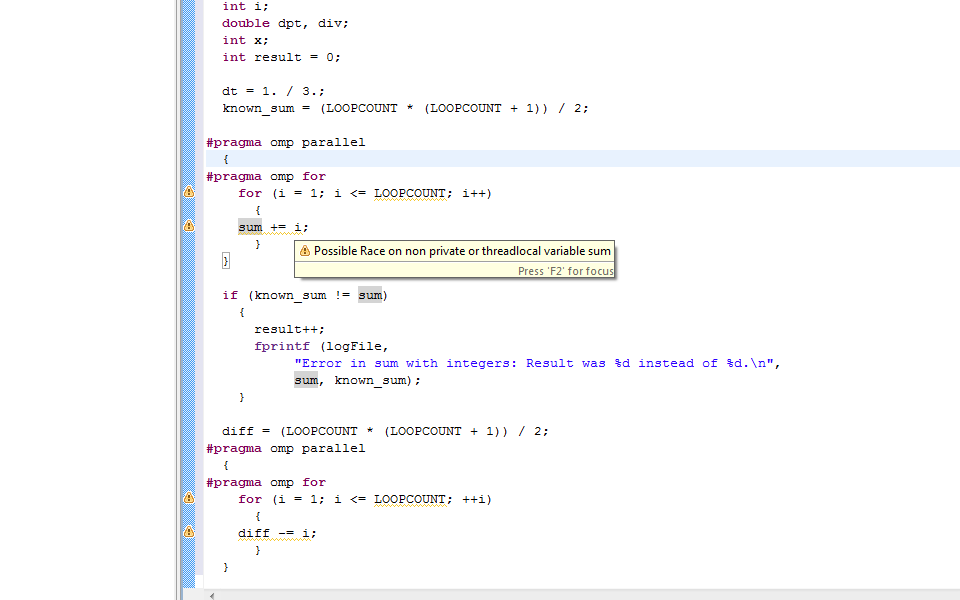Click the 'sum, known_sum);' argument line
This screenshot has width=960, height=600.
(x=358, y=381)
